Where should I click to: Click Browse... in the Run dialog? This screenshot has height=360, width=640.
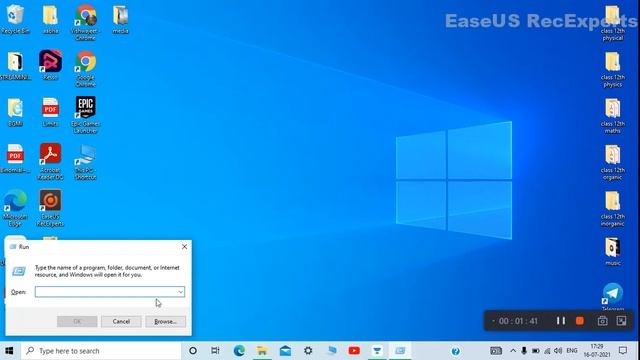click(165, 322)
